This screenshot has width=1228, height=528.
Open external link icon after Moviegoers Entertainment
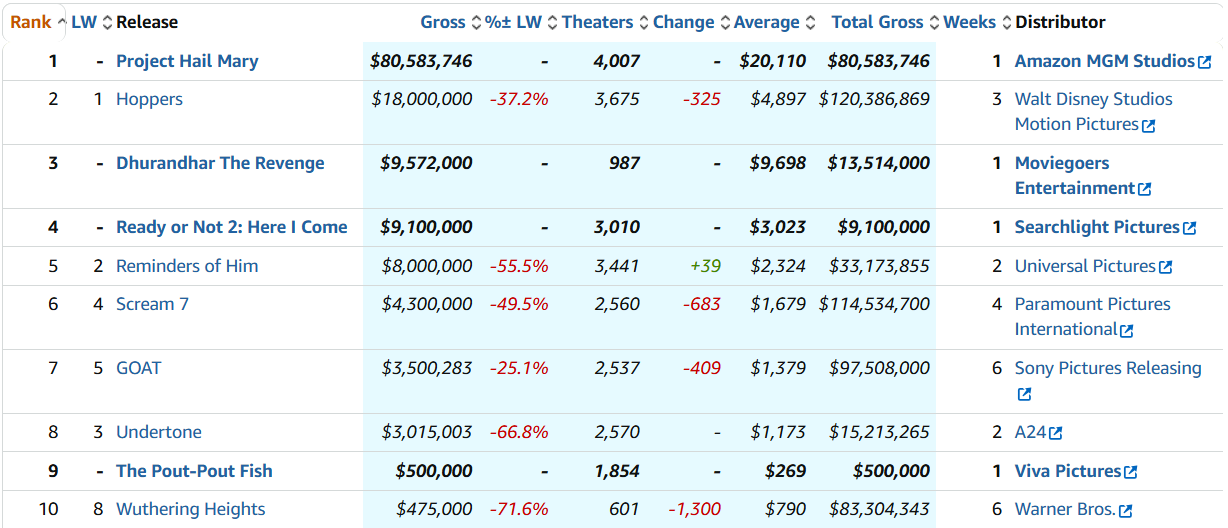click(1144, 189)
